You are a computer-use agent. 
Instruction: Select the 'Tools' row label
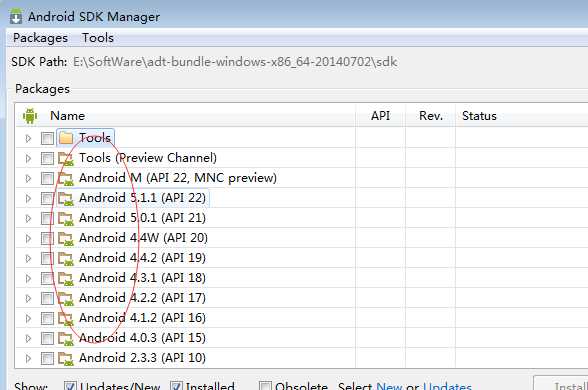95,138
